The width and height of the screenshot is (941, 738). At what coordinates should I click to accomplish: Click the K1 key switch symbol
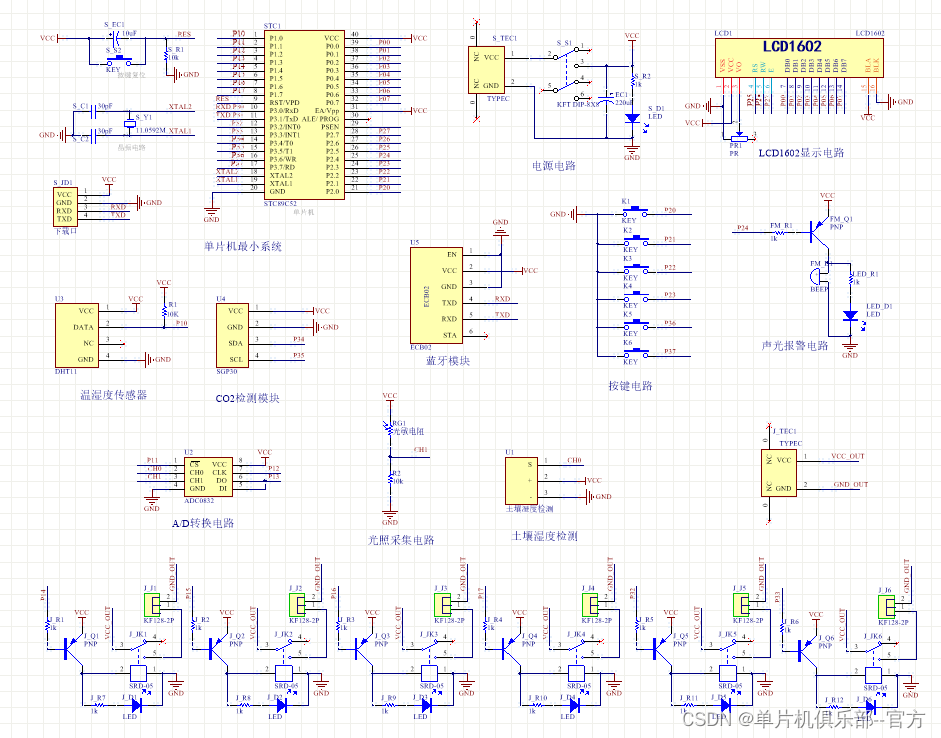coord(635,212)
